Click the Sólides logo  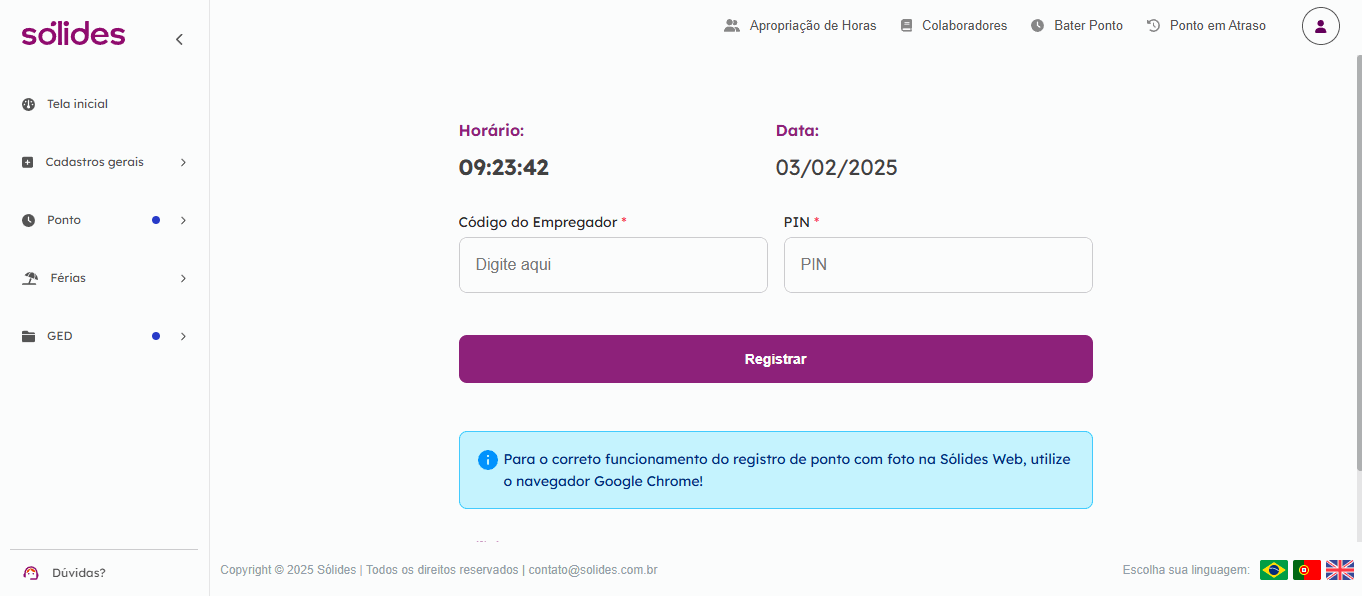pos(73,34)
